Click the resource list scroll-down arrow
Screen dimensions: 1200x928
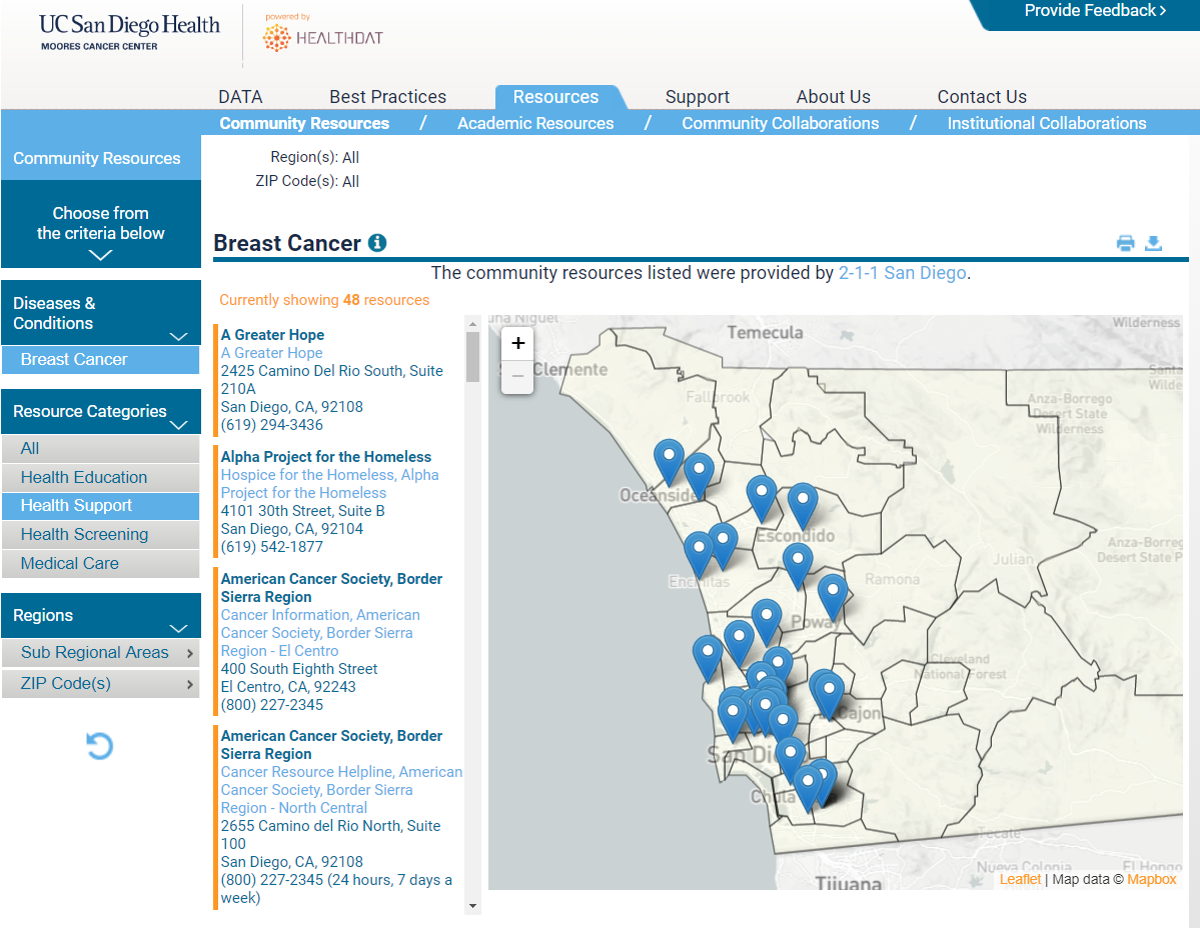(473, 906)
